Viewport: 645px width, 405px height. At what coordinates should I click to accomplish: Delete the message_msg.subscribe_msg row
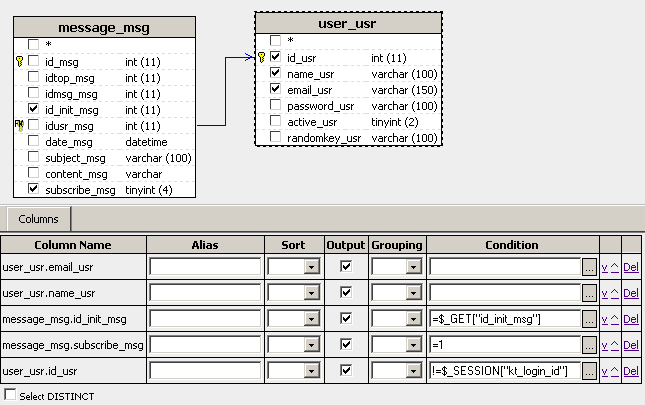(630, 345)
